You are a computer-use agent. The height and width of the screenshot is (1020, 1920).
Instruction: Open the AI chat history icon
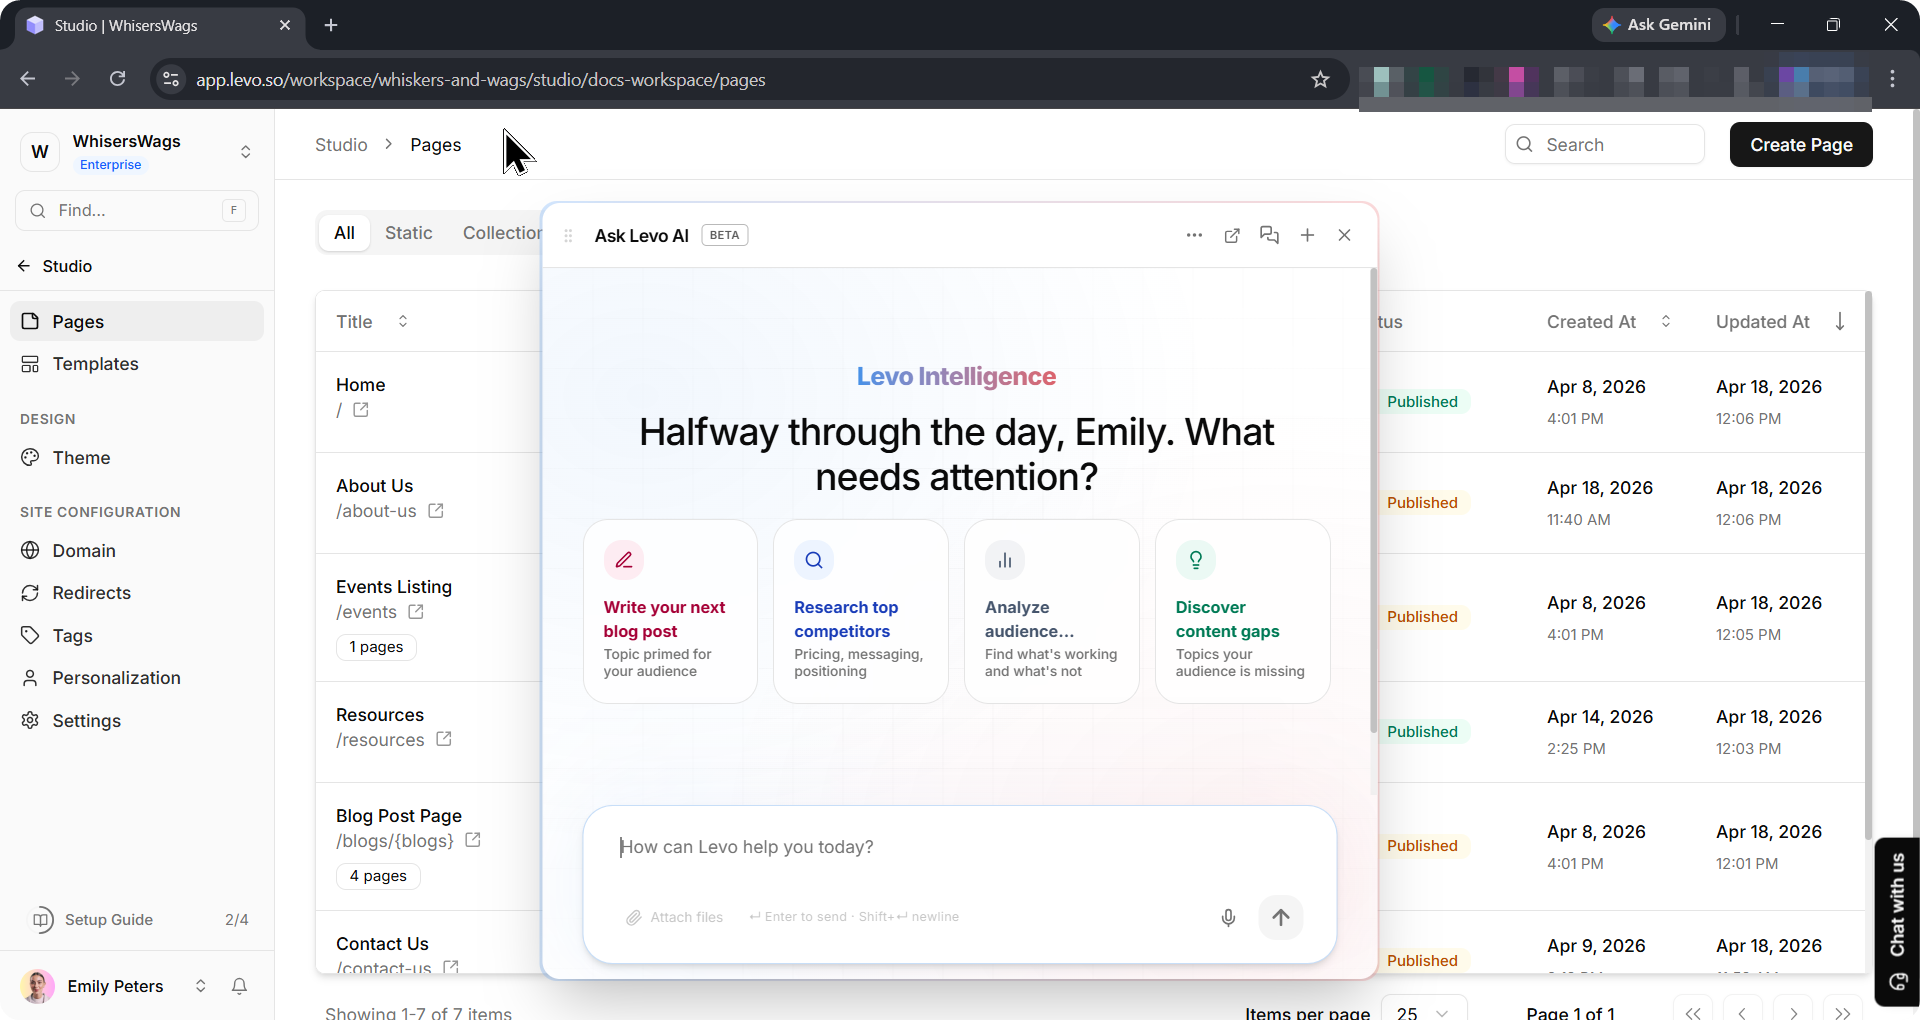pyautogui.click(x=1269, y=235)
